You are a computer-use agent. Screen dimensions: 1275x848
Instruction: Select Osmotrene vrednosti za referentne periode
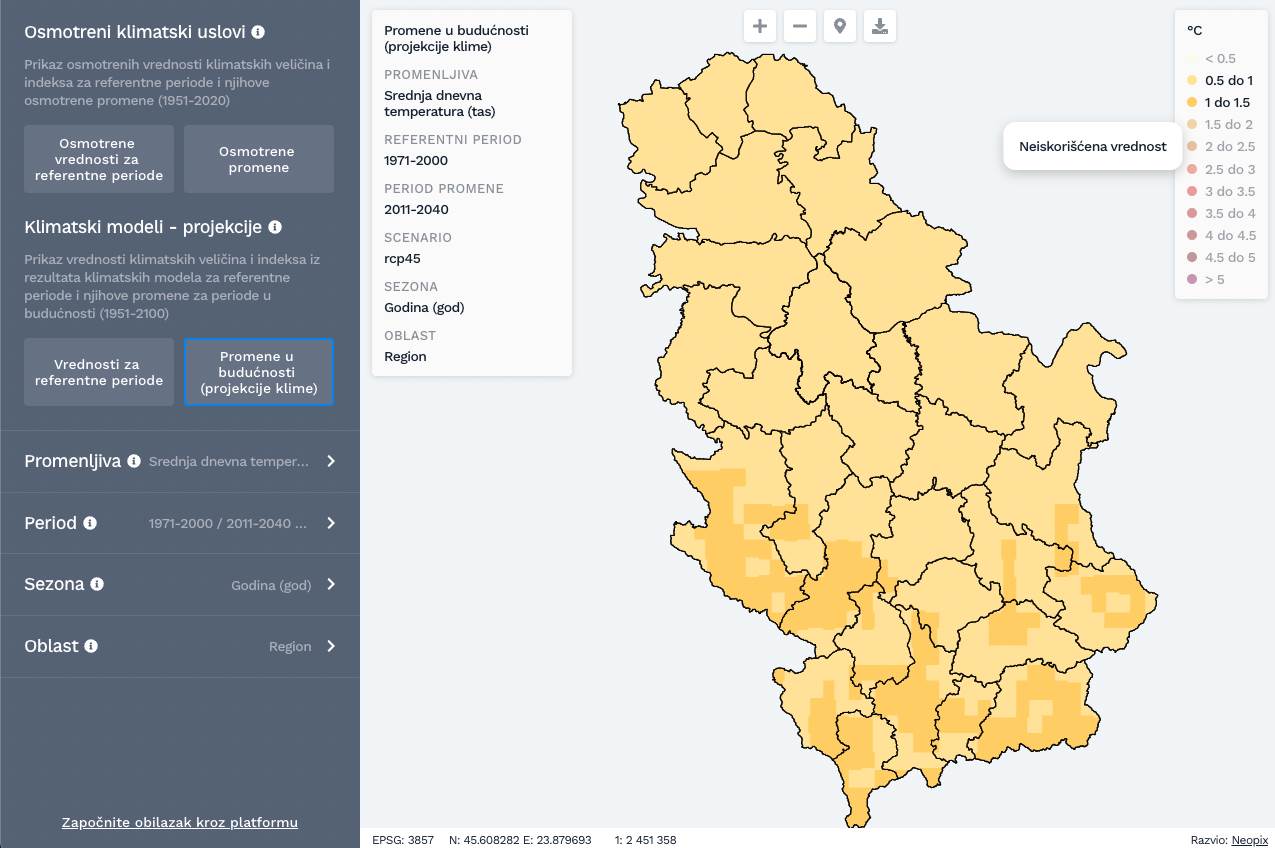pyautogui.click(x=99, y=159)
